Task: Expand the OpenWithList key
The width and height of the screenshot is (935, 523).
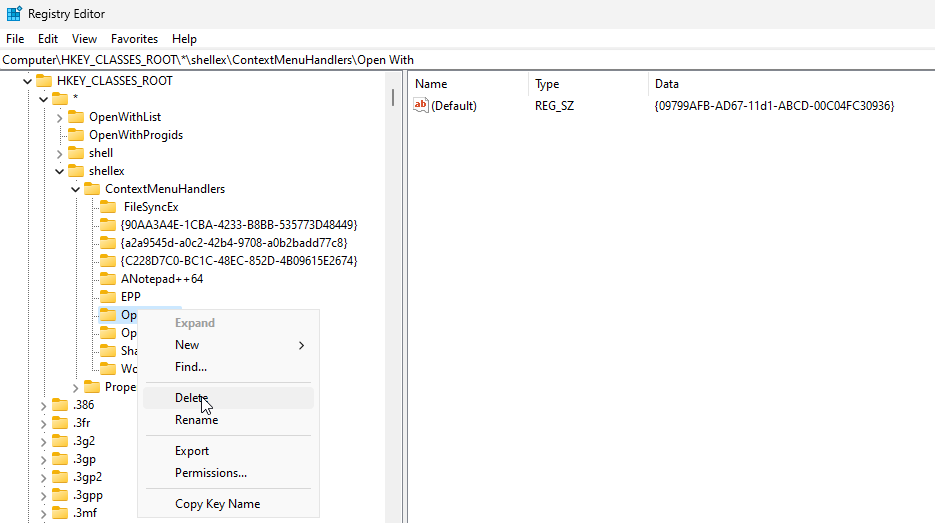Action: [x=60, y=117]
